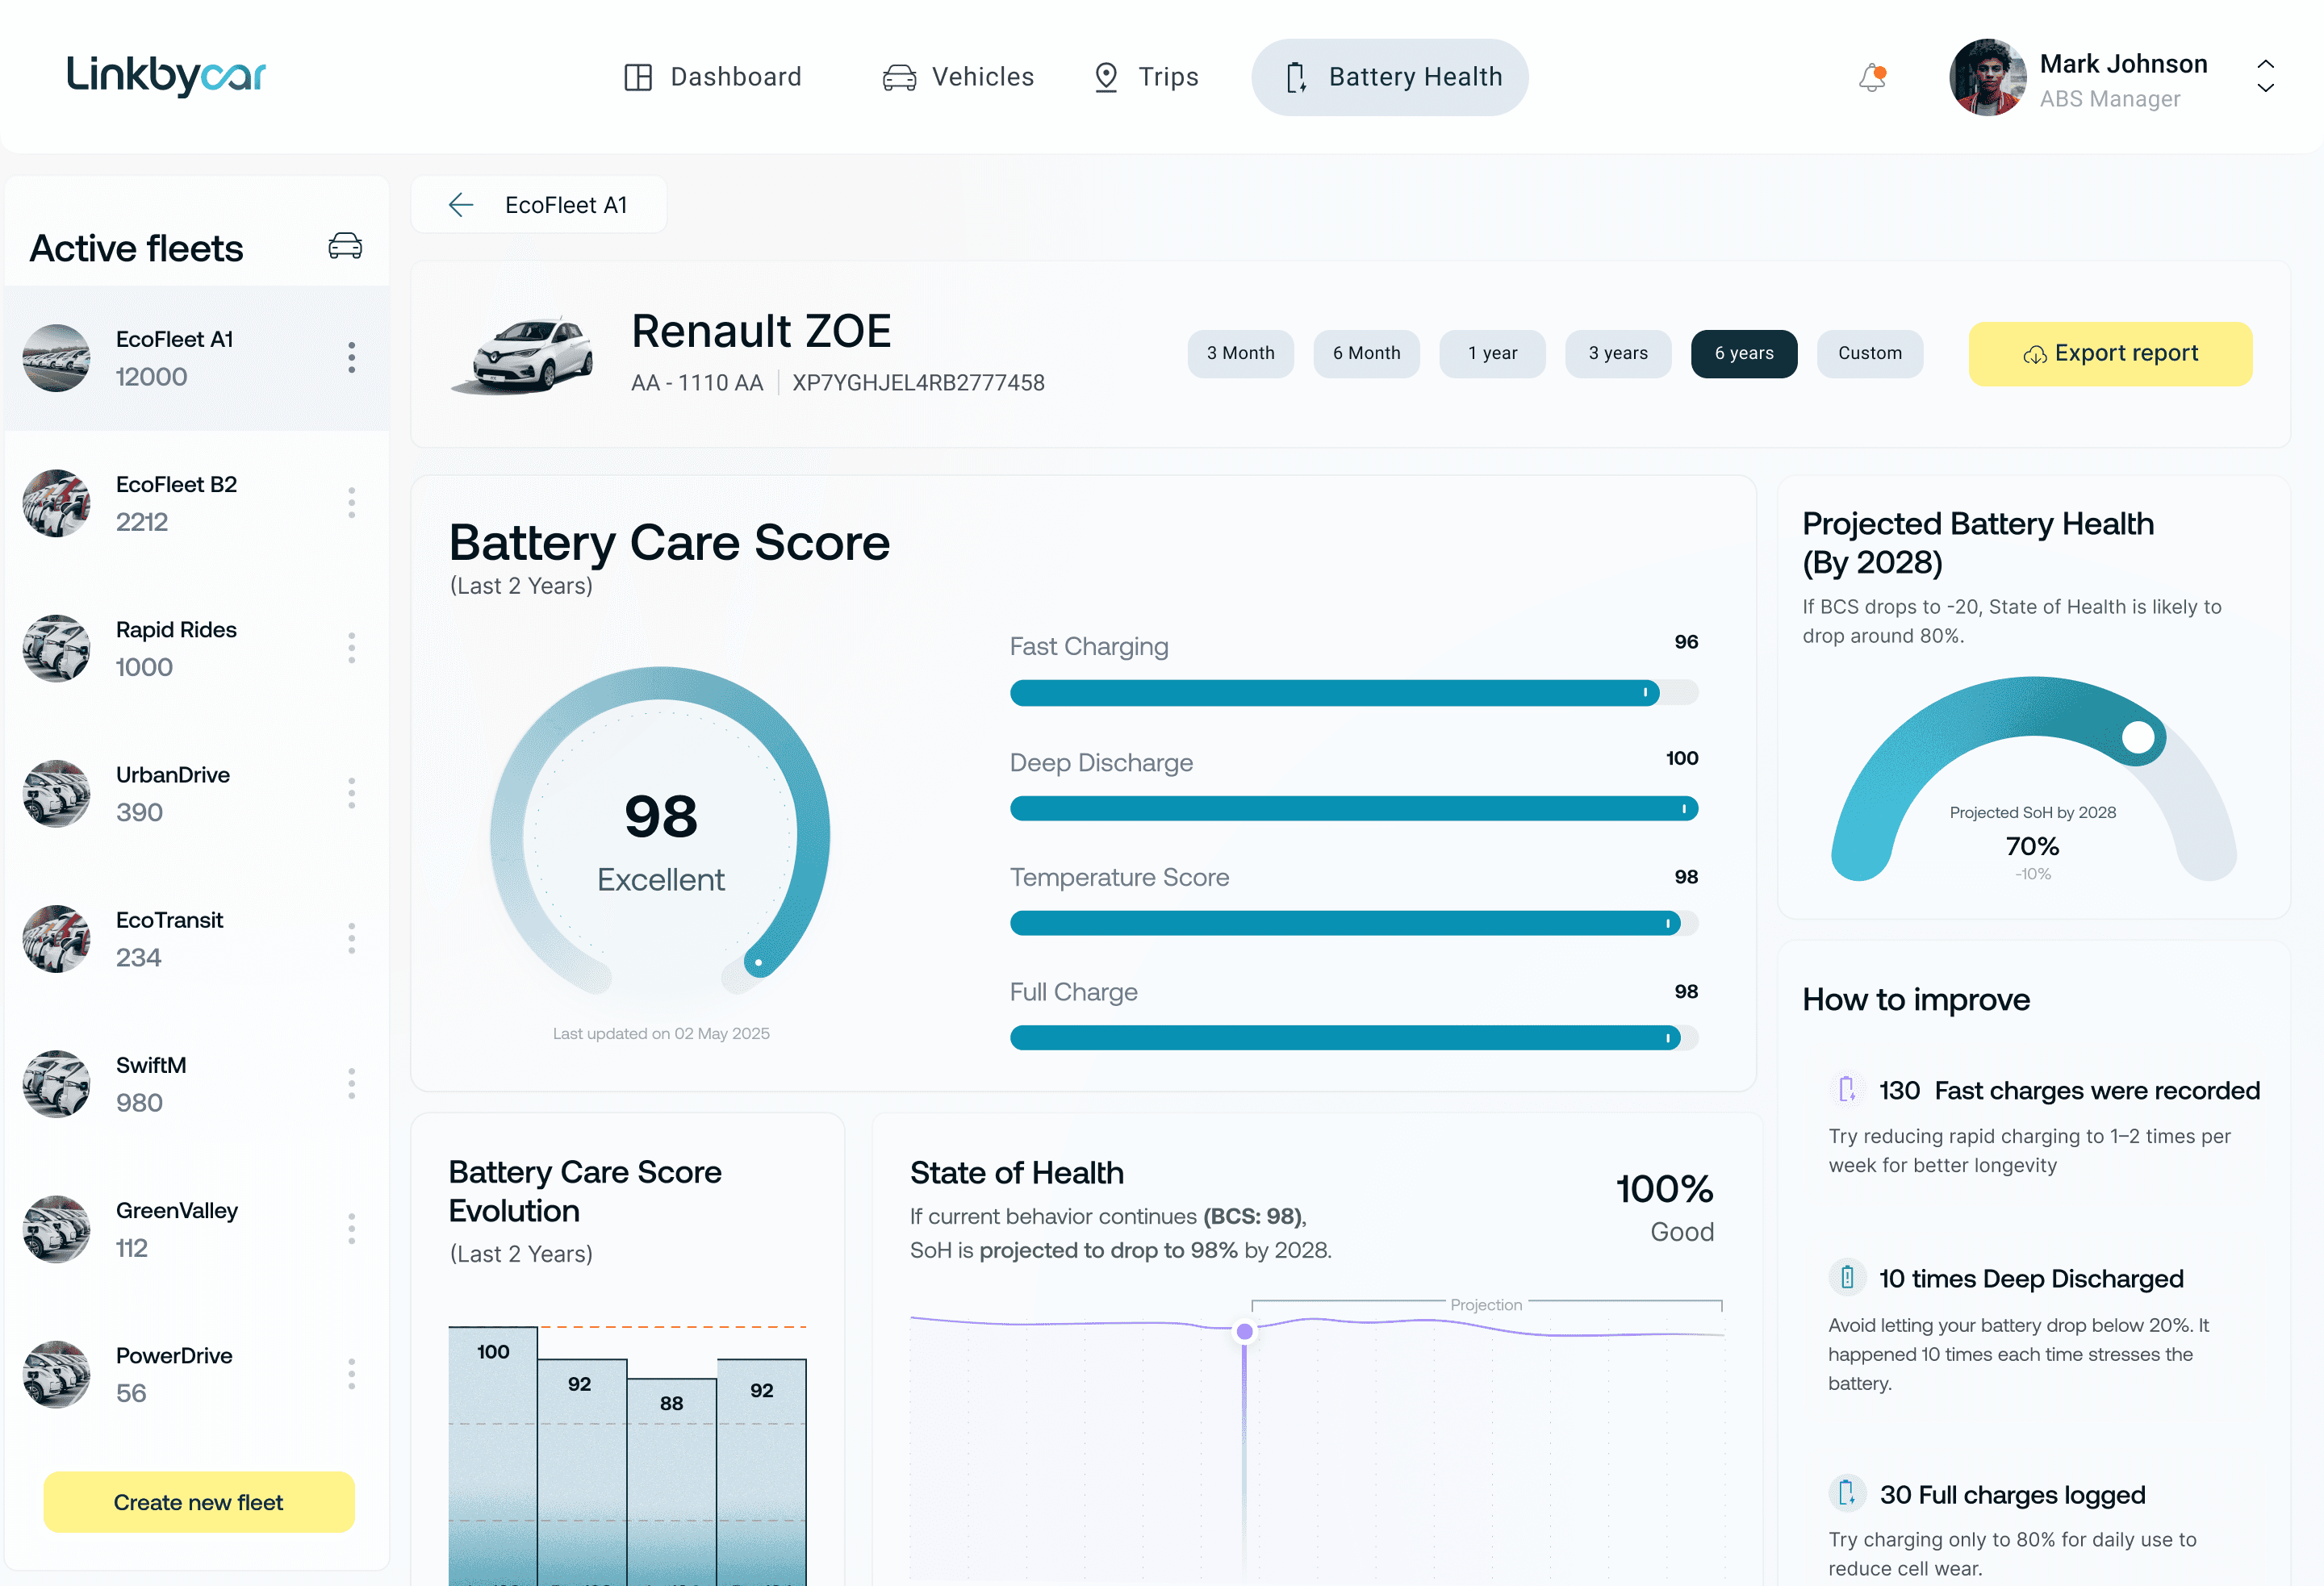Open the Dashboard tab

click(x=713, y=77)
